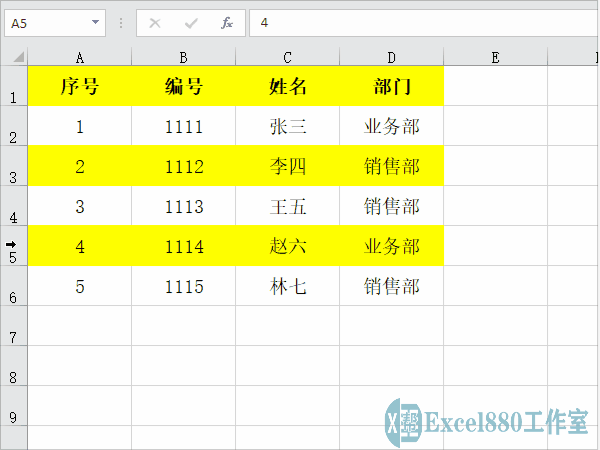Screen dimensions: 600x450
Task: Select row 7 header
Action: [x=13, y=326]
